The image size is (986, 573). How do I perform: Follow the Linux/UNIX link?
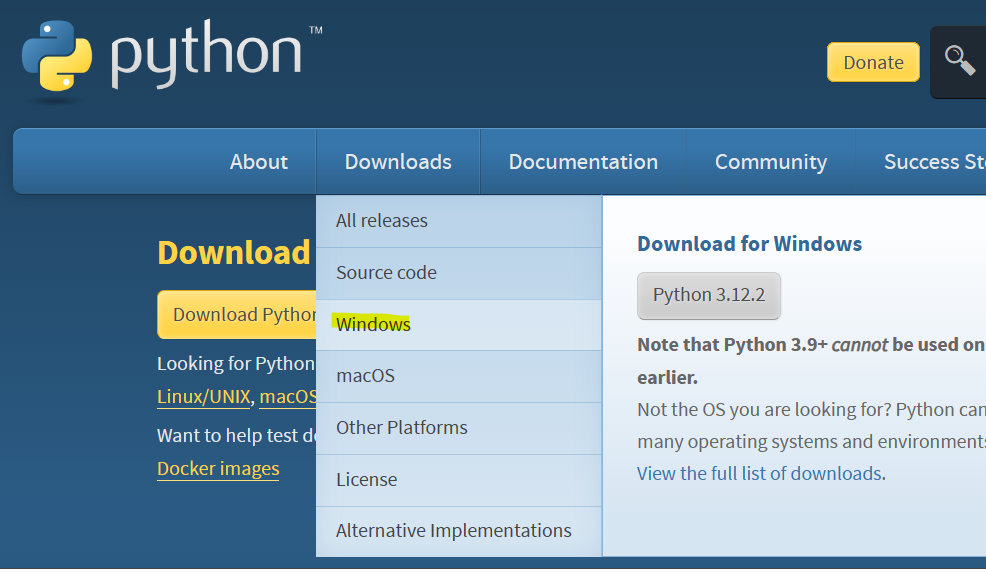(x=204, y=397)
